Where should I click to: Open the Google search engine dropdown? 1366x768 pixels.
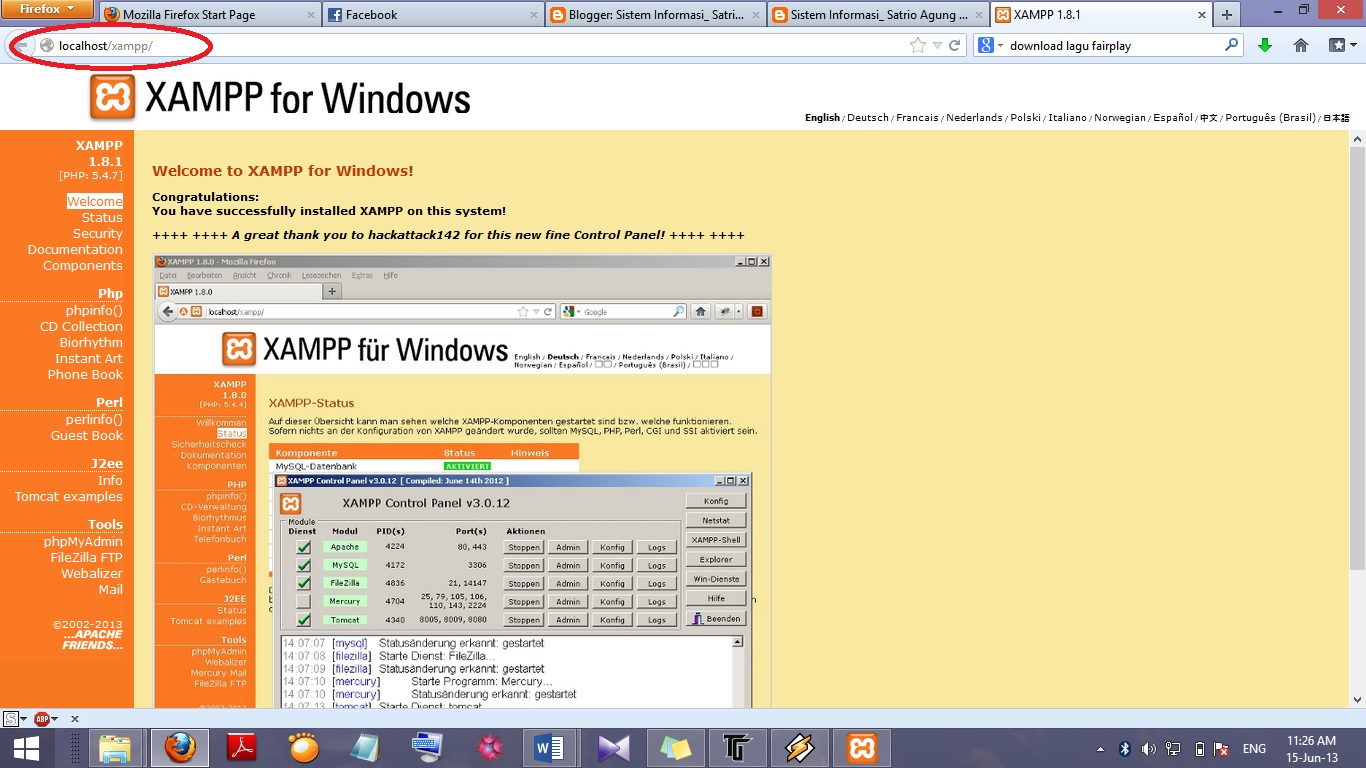pos(989,45)
